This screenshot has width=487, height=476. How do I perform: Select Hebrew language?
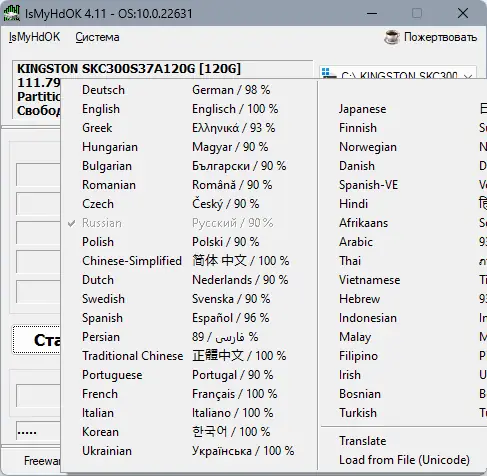403,299
